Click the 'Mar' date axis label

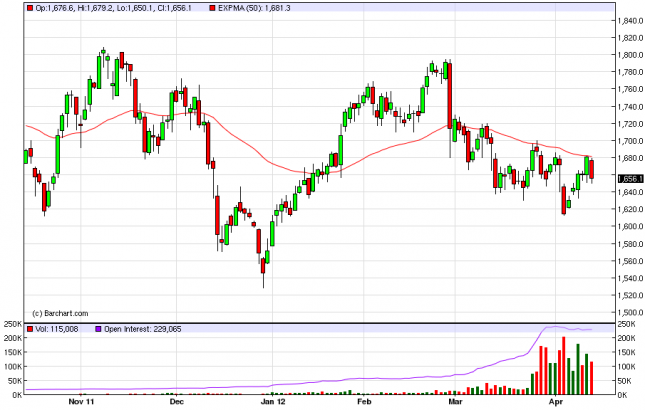455,401
